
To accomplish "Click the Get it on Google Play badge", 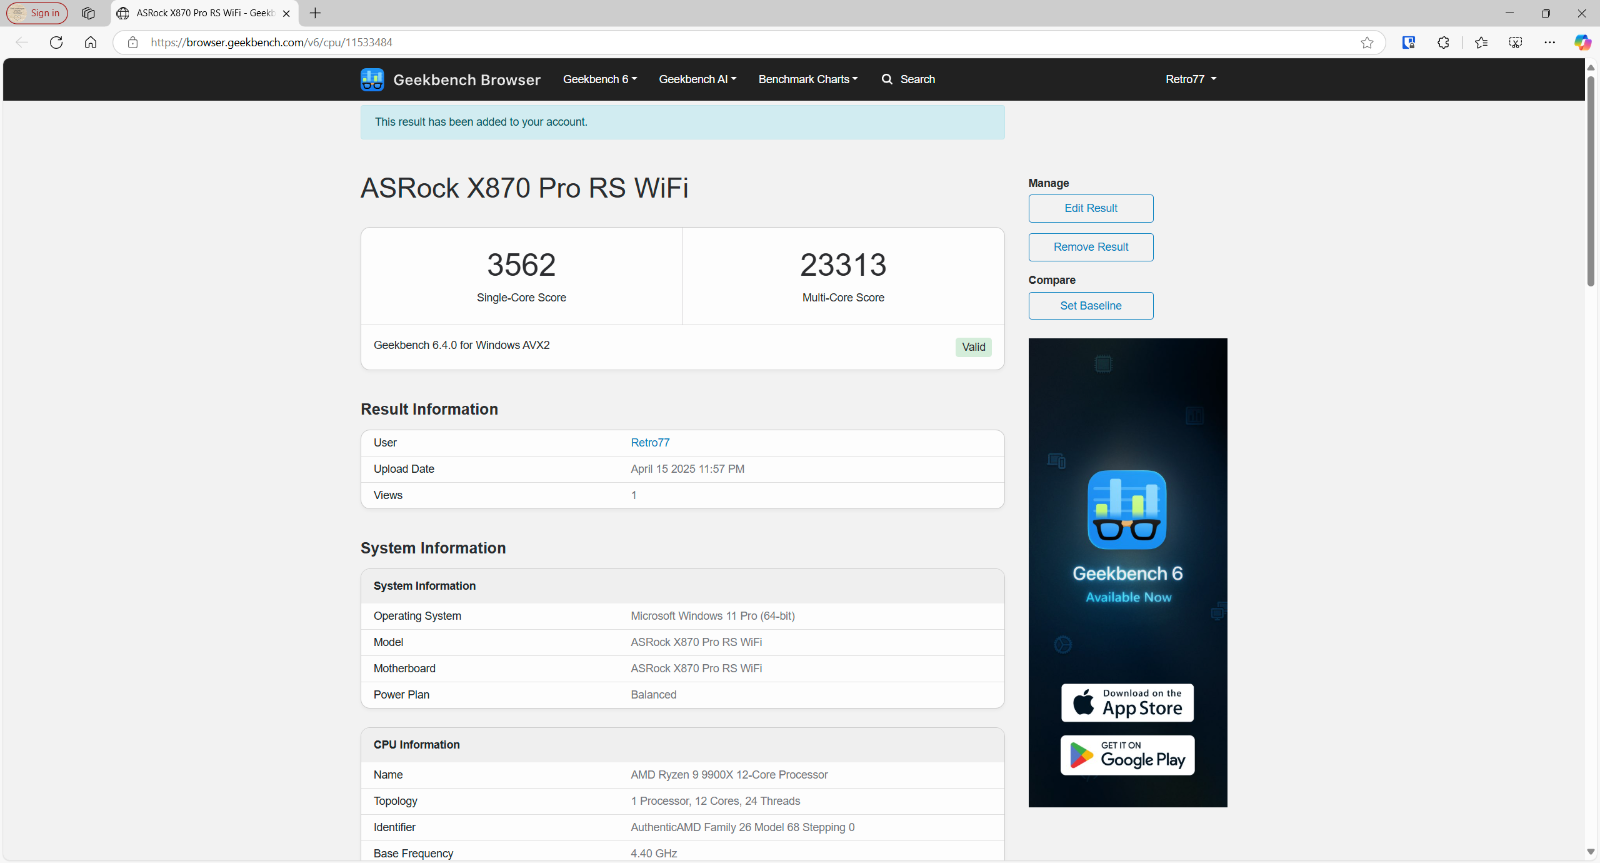I will (x=1127, y=755).
